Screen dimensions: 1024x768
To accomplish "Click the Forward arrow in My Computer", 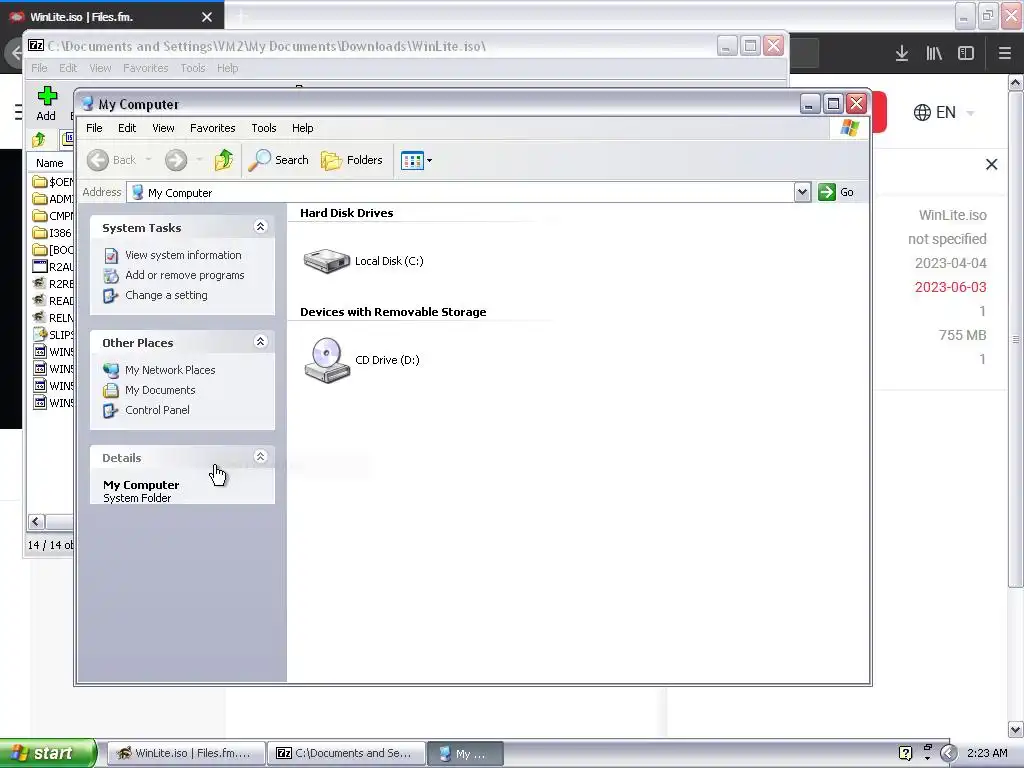I will [x=176, y=160].
